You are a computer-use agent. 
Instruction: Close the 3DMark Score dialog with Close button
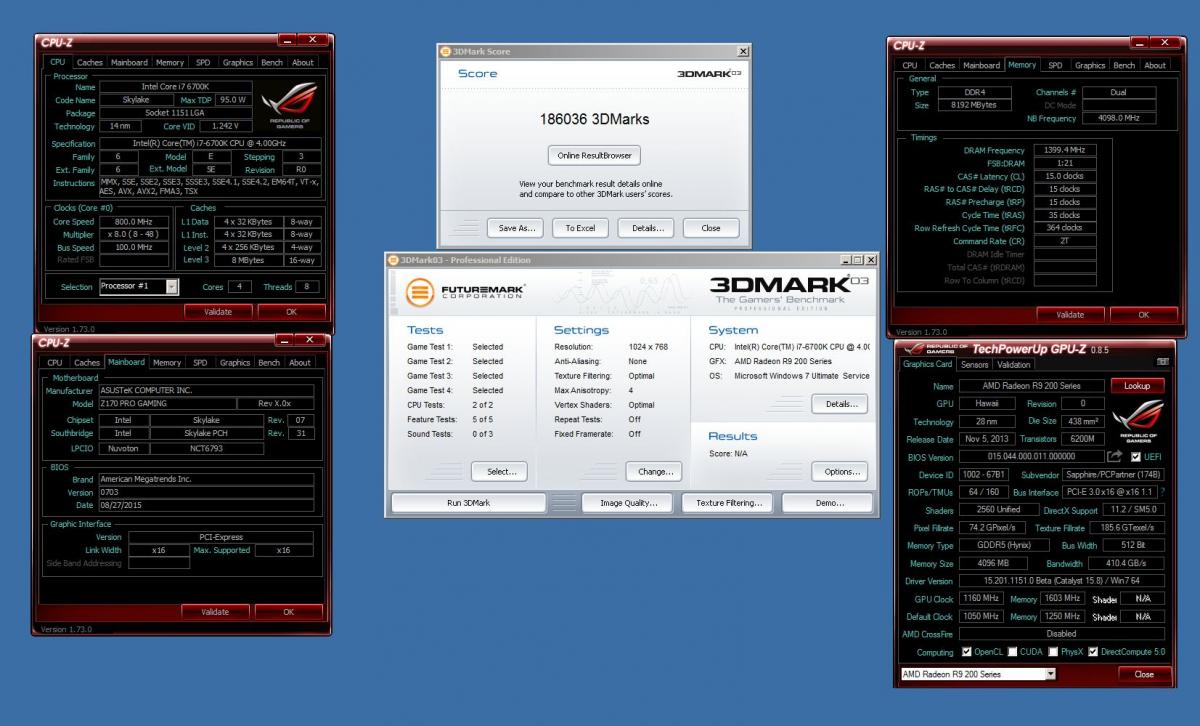pyautogui.click(x=711, y=228)
